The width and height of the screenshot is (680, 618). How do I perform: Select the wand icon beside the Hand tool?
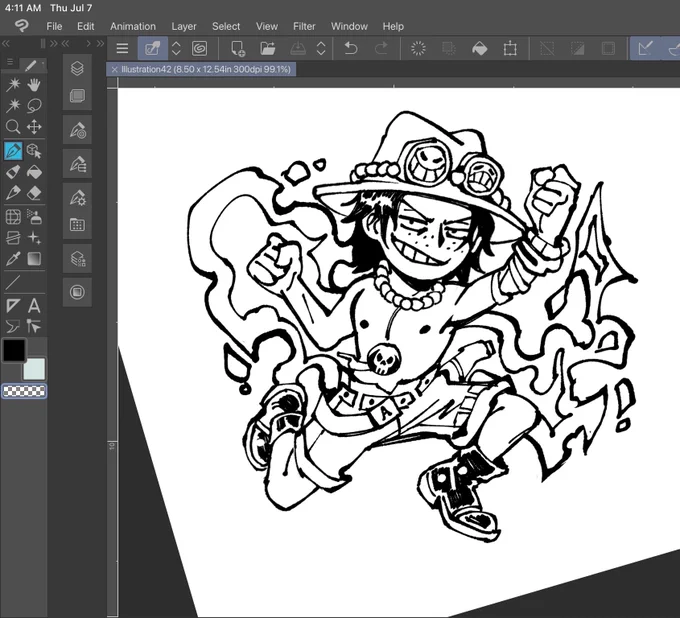click(x=13, y=85)
